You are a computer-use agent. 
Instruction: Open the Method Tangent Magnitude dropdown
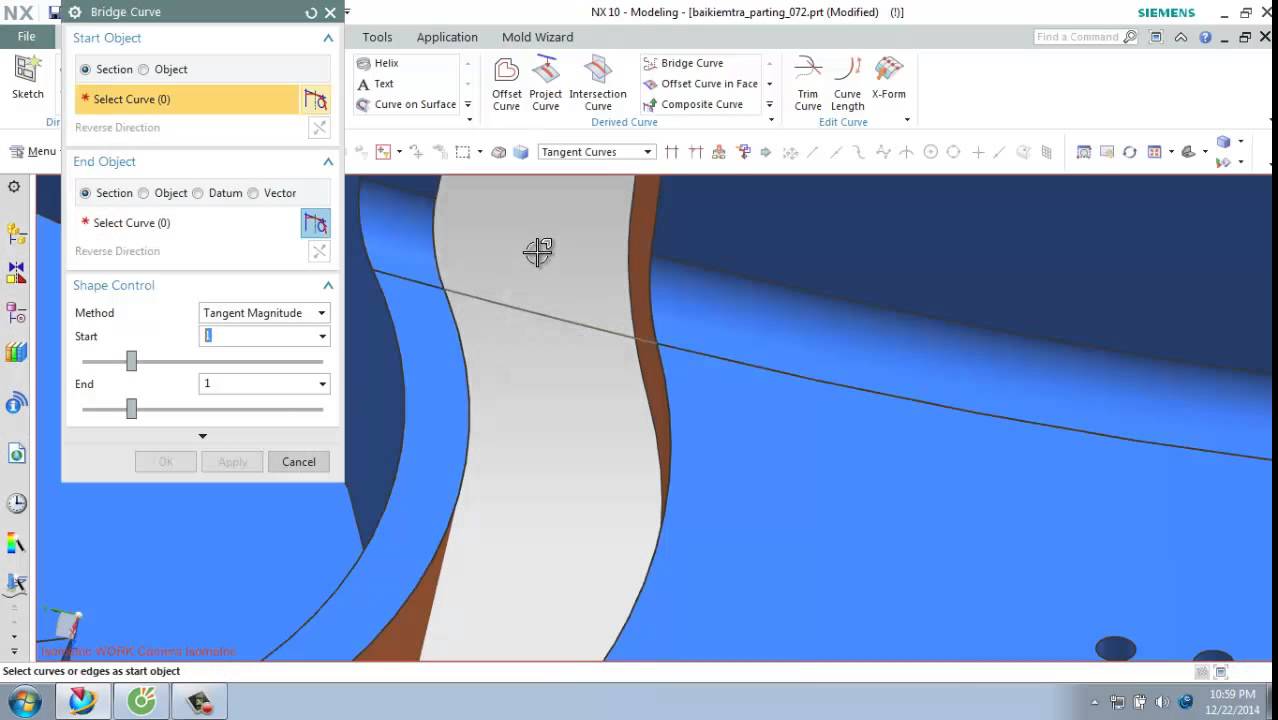[x=264, y=313]
